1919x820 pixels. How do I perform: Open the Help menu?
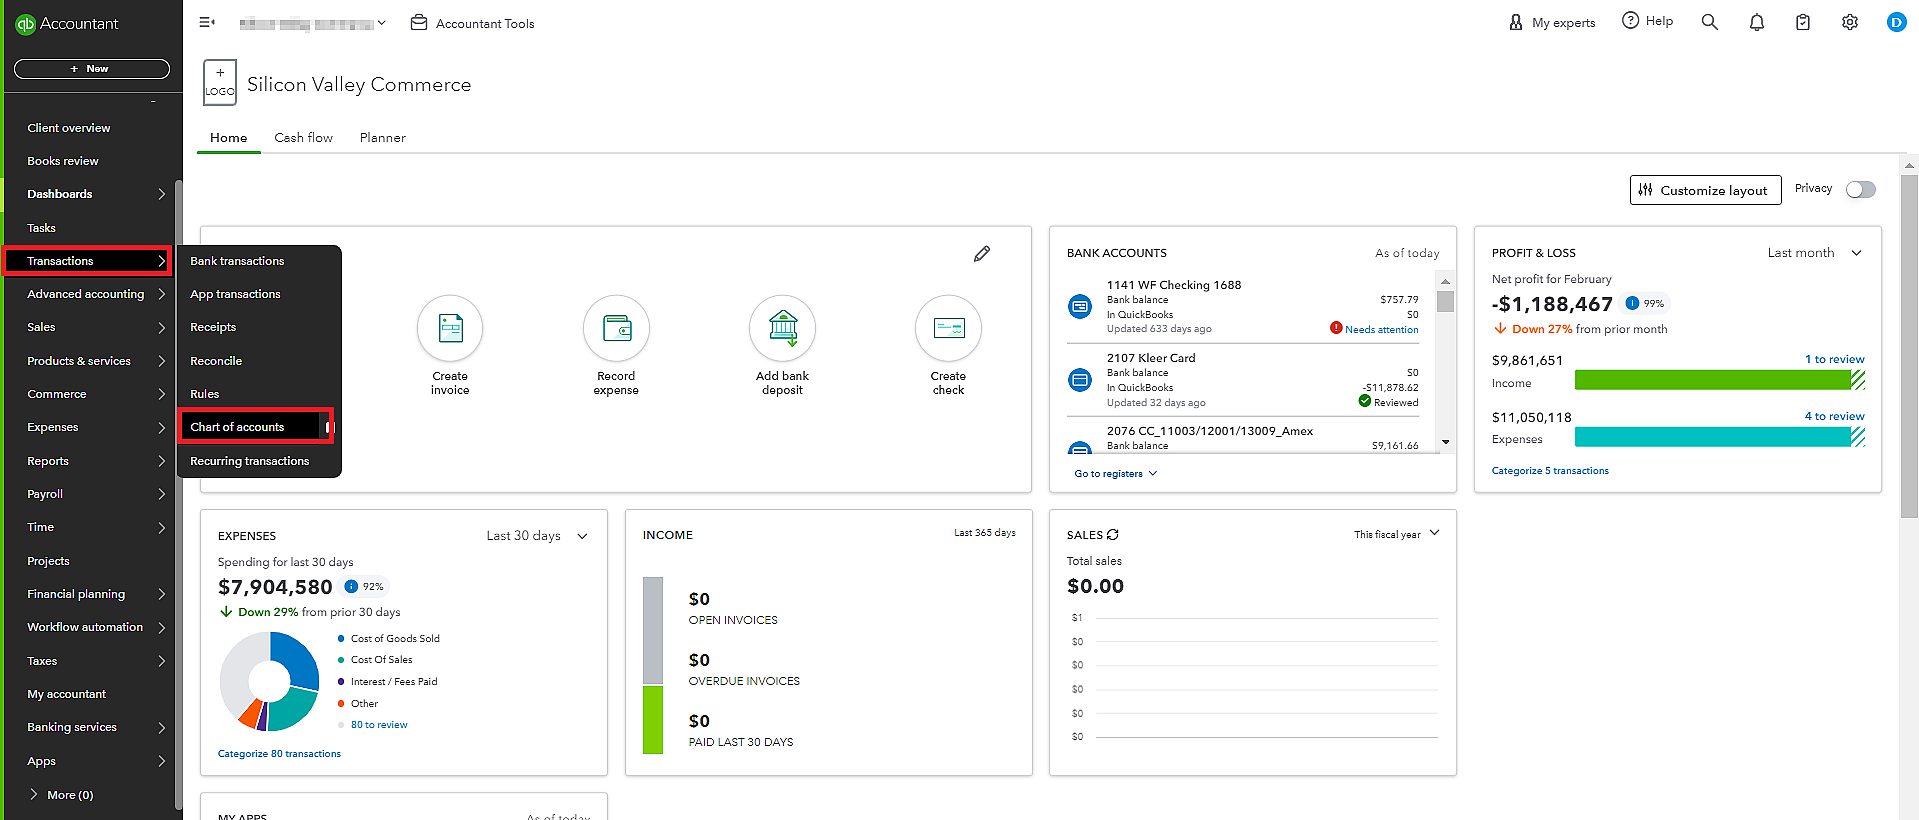[x=1647, y=21]
